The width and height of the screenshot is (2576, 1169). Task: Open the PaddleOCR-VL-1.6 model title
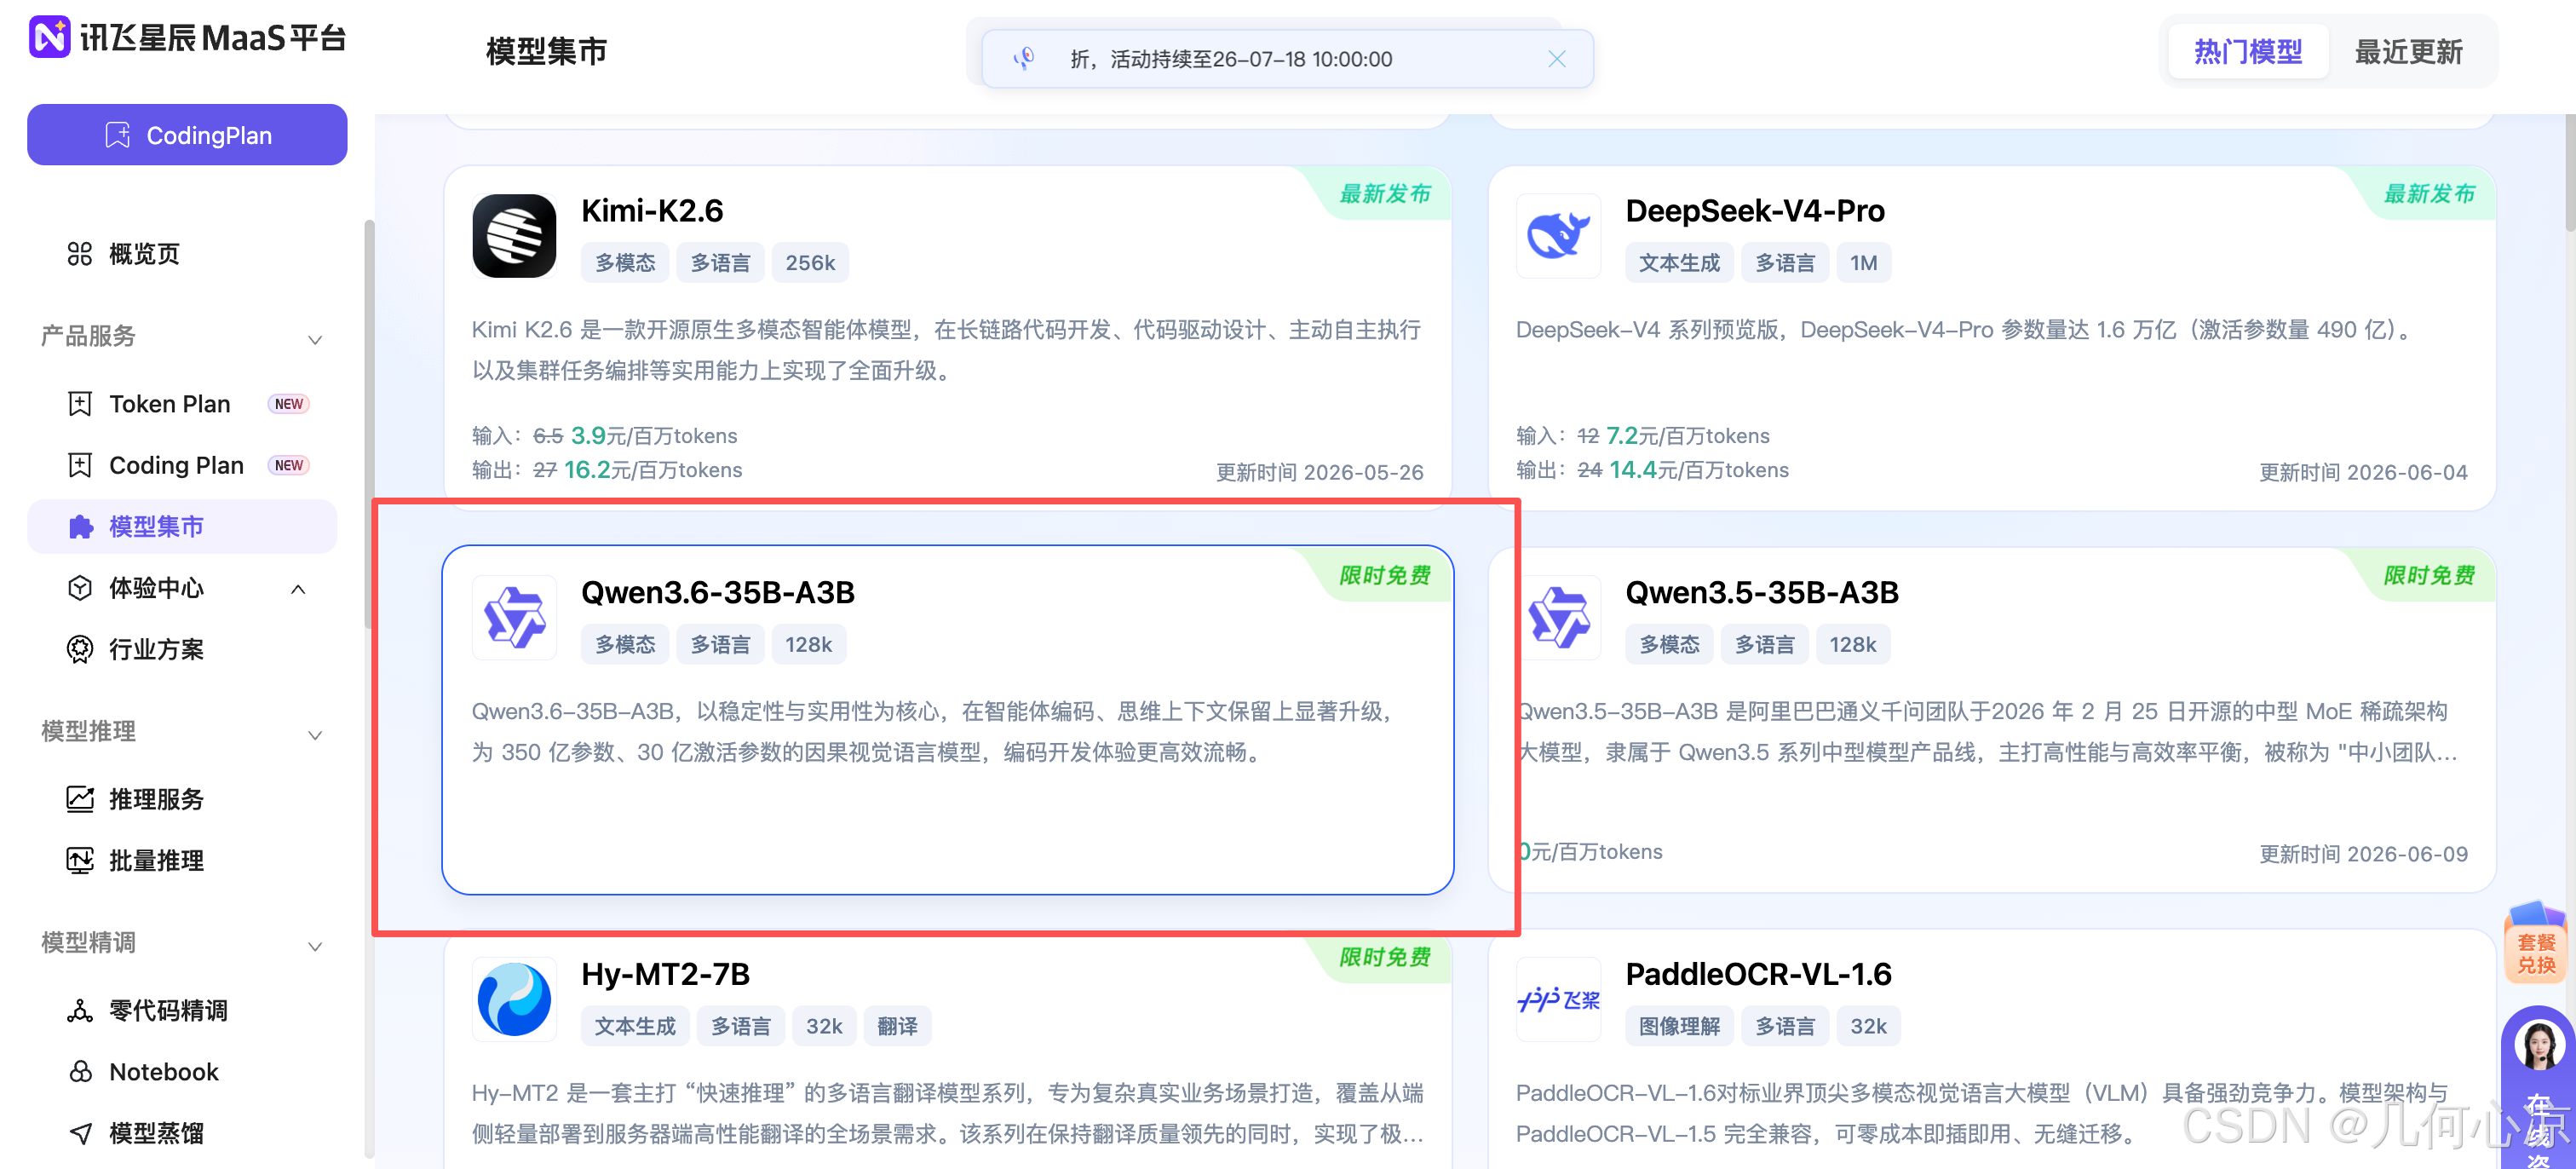1758,974
